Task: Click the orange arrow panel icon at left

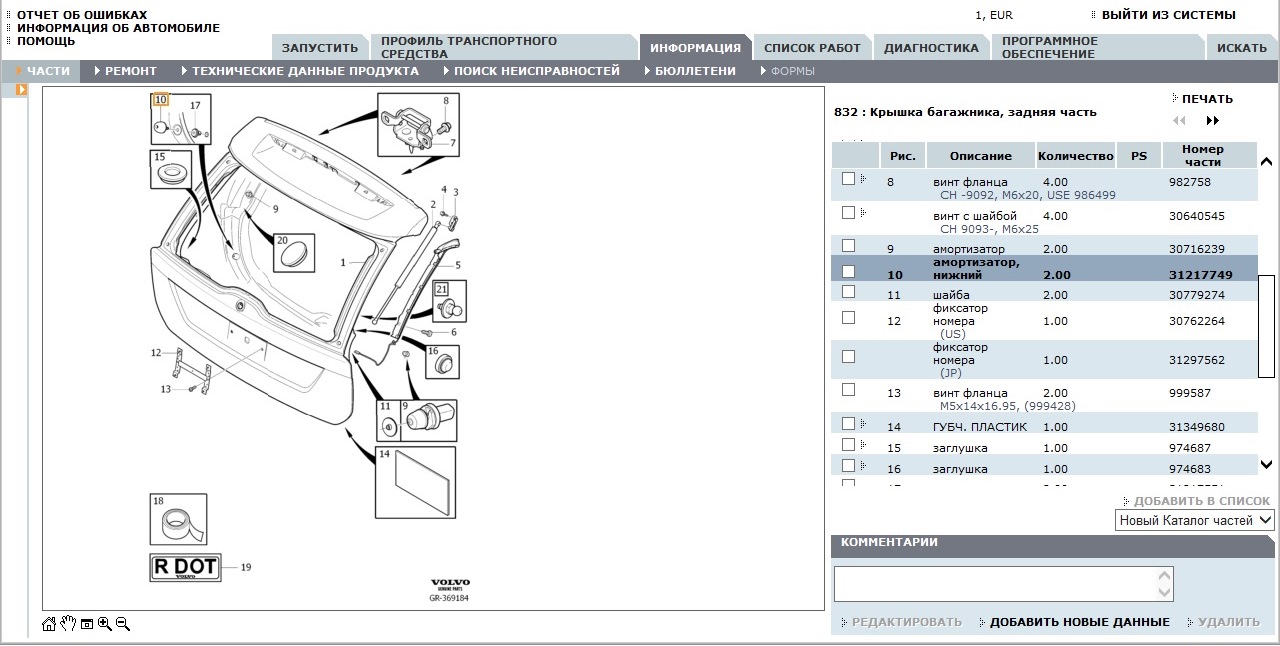Action: (x=21, y=90)
